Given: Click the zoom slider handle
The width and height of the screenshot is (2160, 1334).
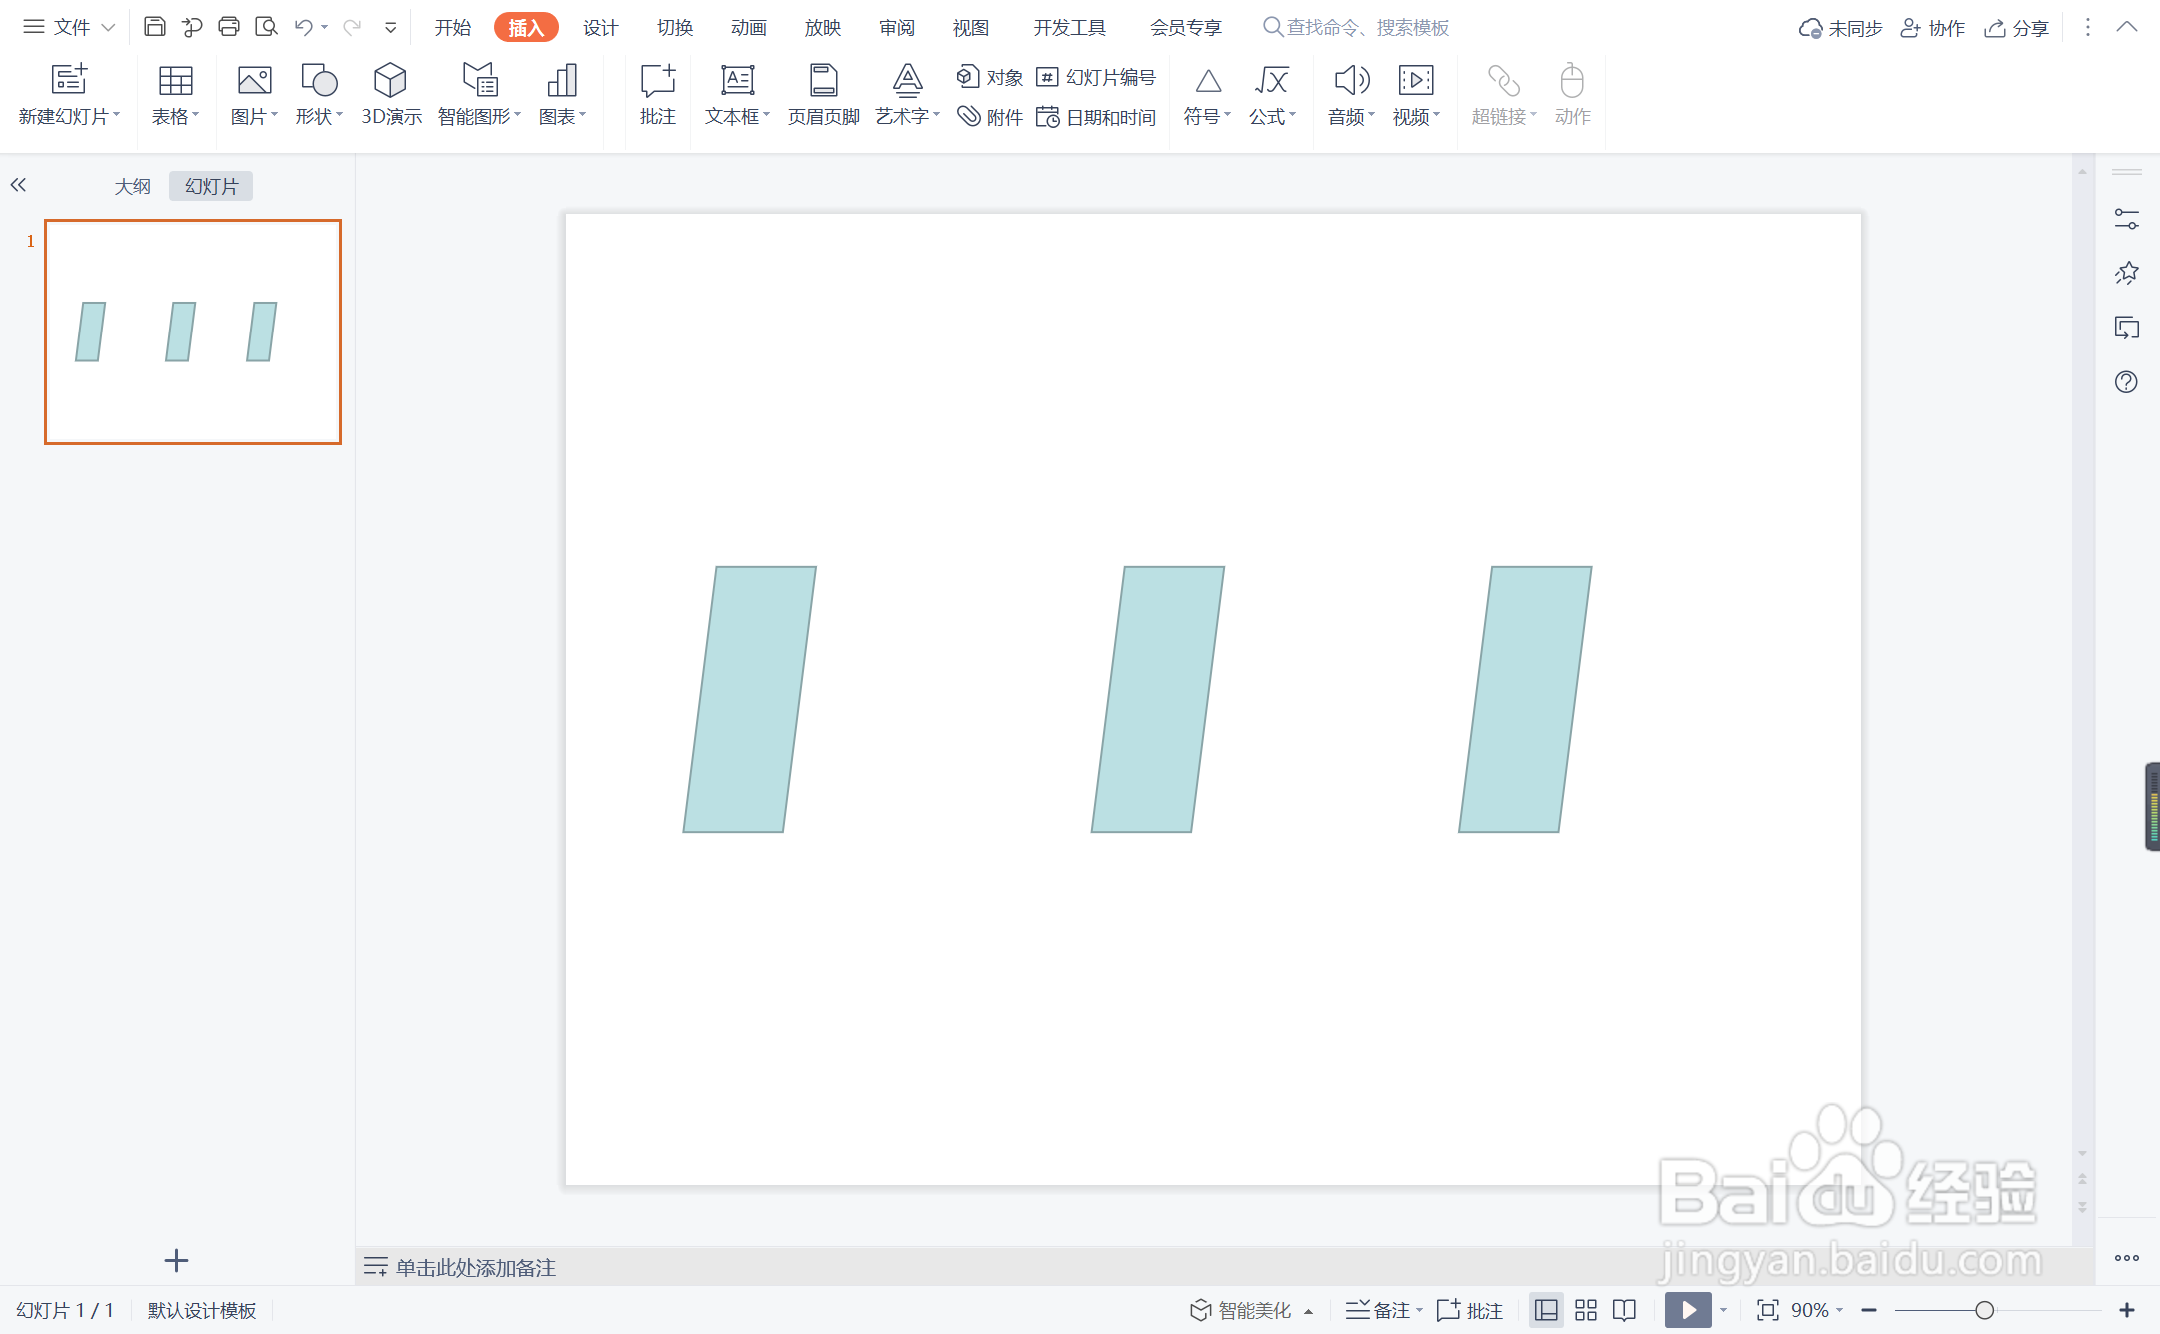Looking at the screenshot, I should point(1984,1310).
